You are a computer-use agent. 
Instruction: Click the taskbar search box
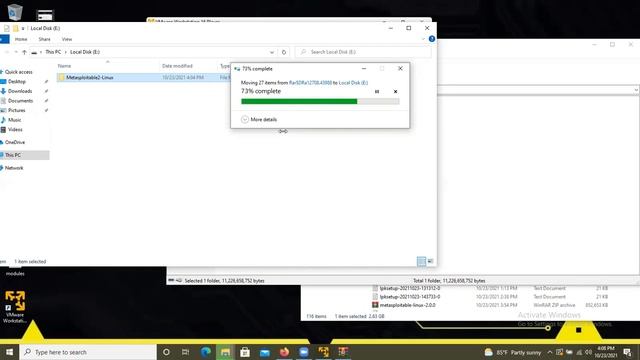(88, 352)
